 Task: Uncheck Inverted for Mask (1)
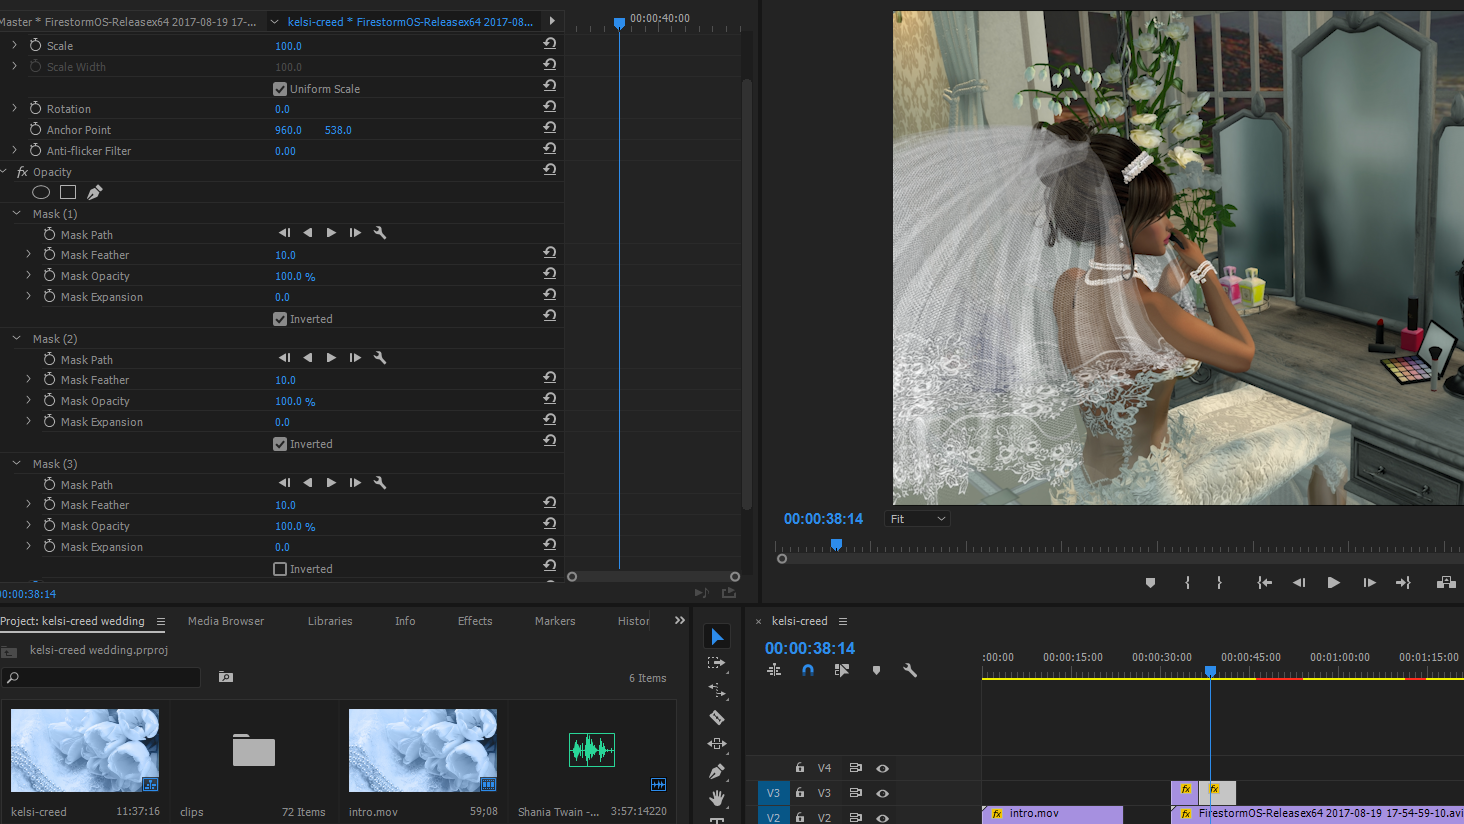(x=280, y=319)
